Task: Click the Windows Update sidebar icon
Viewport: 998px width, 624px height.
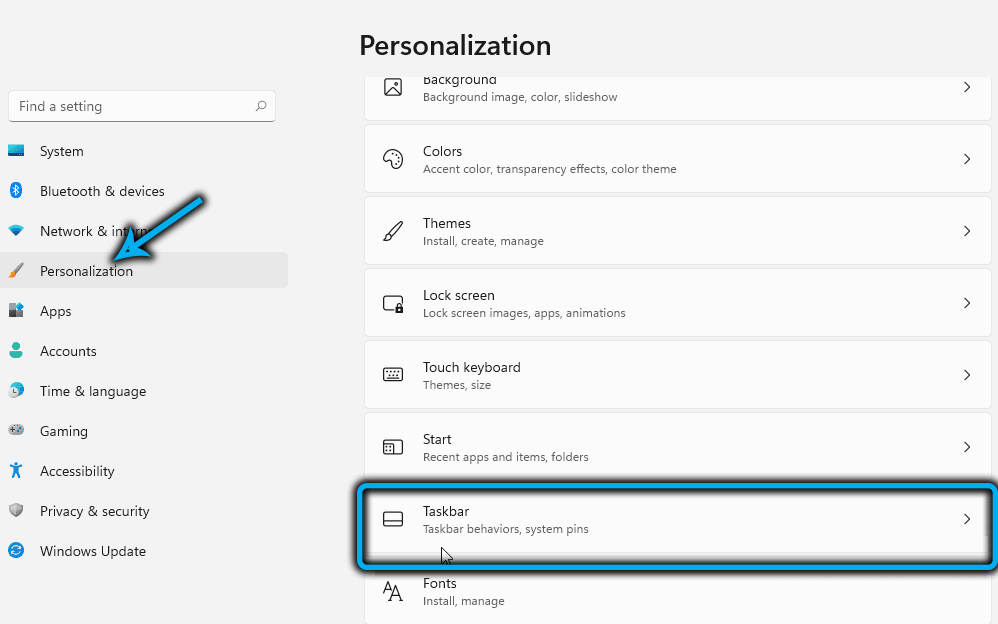Action: click(16, 551)
